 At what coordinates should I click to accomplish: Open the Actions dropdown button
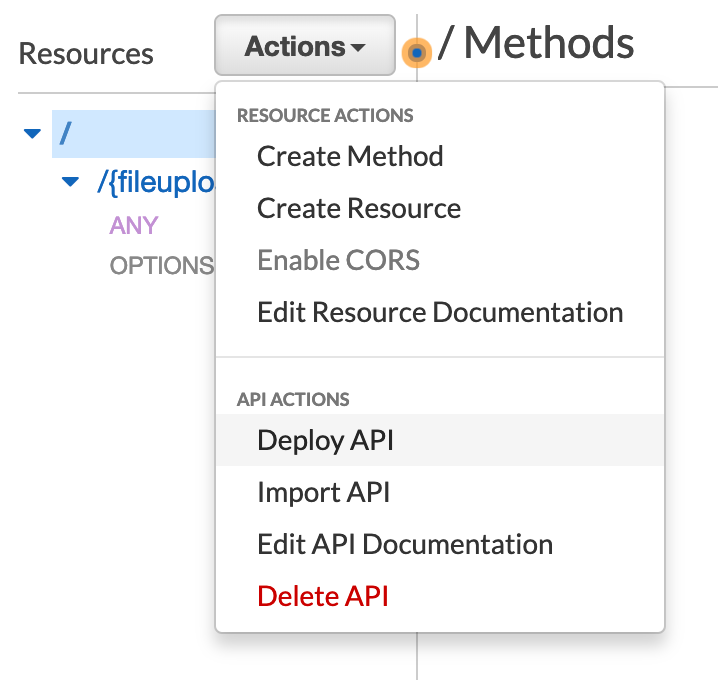coord(305,46)
